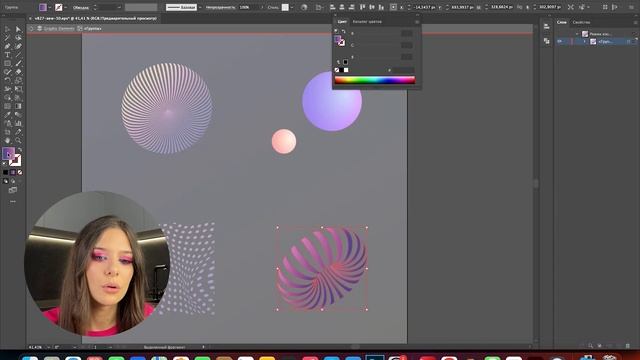
Task: Set paint mode to solid Color in toolbar
Action: pyautogui.click(x=5, y=172)
